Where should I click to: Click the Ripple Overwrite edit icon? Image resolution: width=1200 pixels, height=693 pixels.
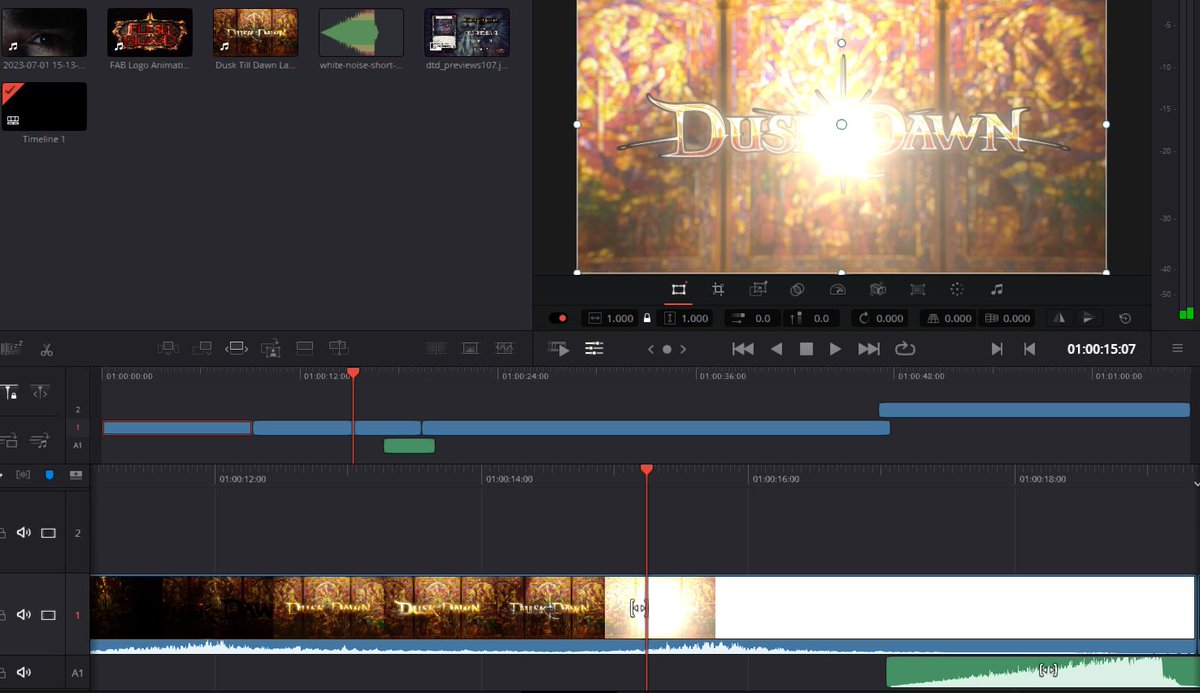click(x=236, y=348)
